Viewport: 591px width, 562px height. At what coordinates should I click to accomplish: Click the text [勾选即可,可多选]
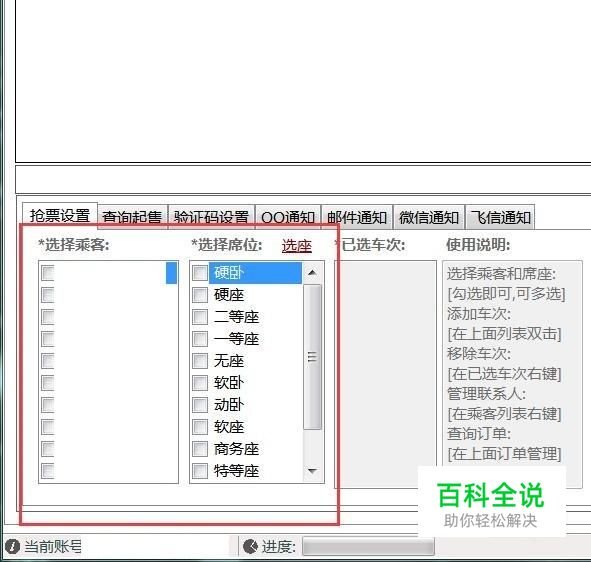tap(507, 294)
